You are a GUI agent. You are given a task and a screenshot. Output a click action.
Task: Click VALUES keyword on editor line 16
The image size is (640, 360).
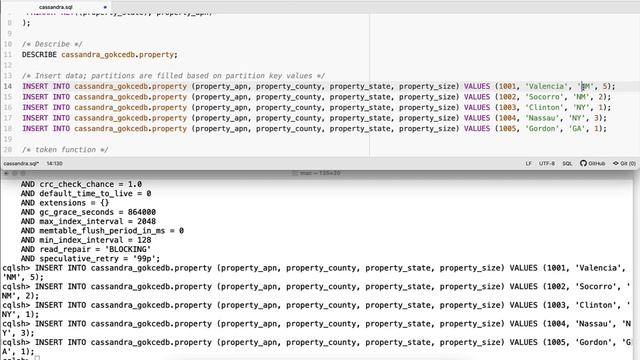[x=477, y=108]
